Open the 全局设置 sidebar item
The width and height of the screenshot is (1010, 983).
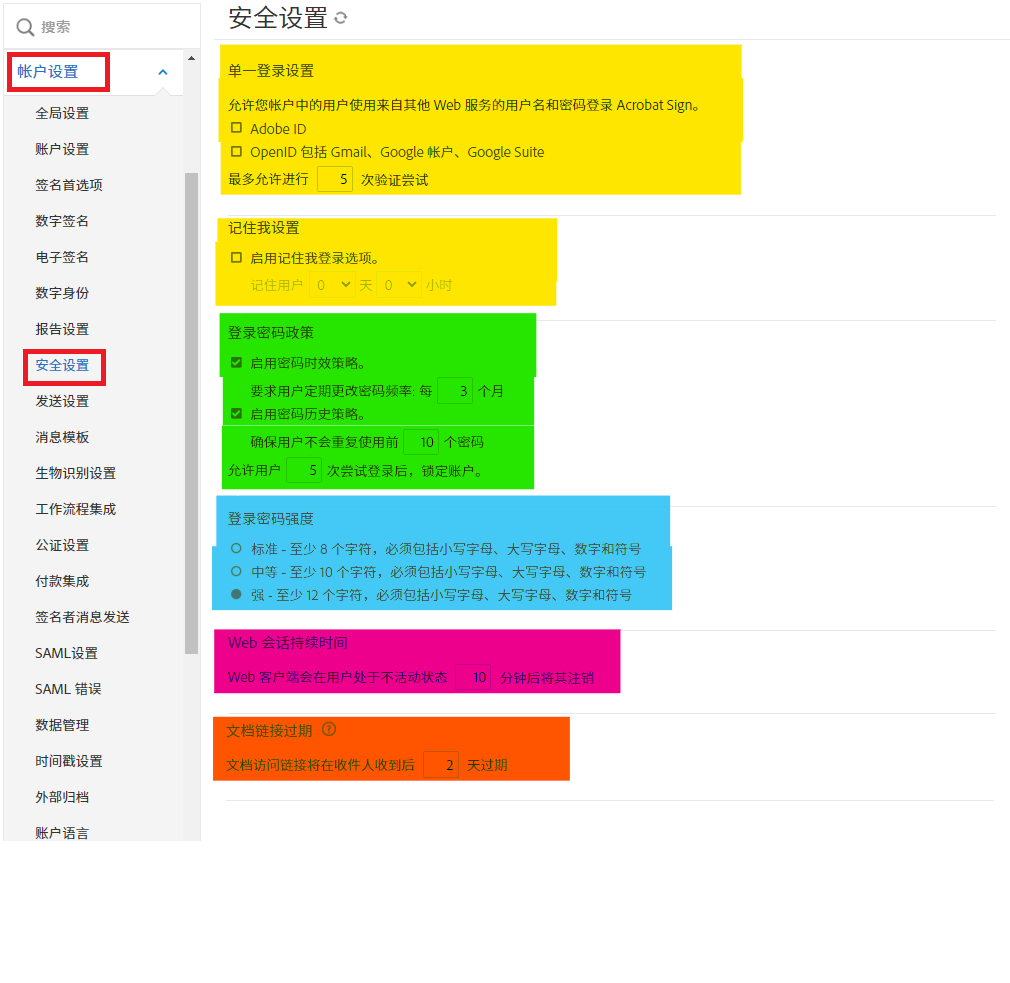[x=64, y=113]
